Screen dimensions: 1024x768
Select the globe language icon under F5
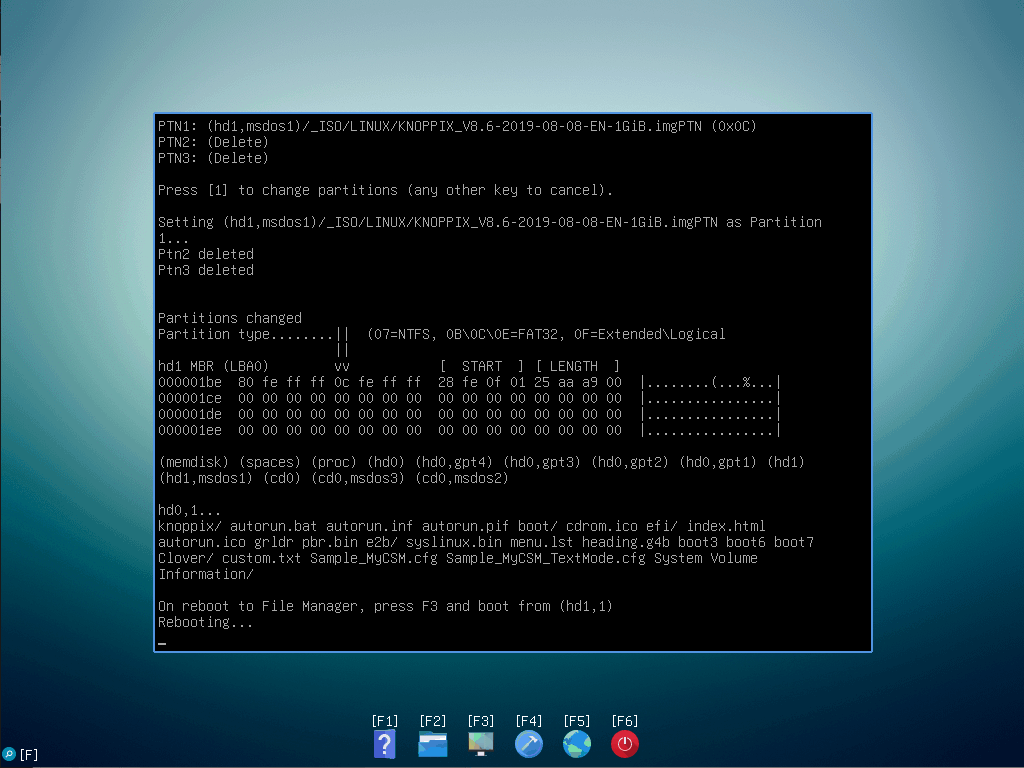click(x=577, y=744)
